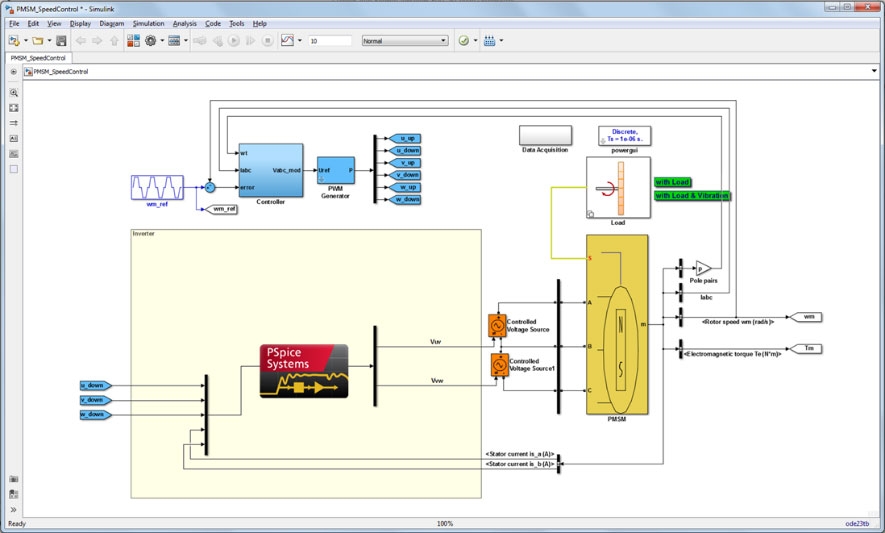Click the 'with Load & Vibrations' button
885x533 pixels.
tap(692, 196)
